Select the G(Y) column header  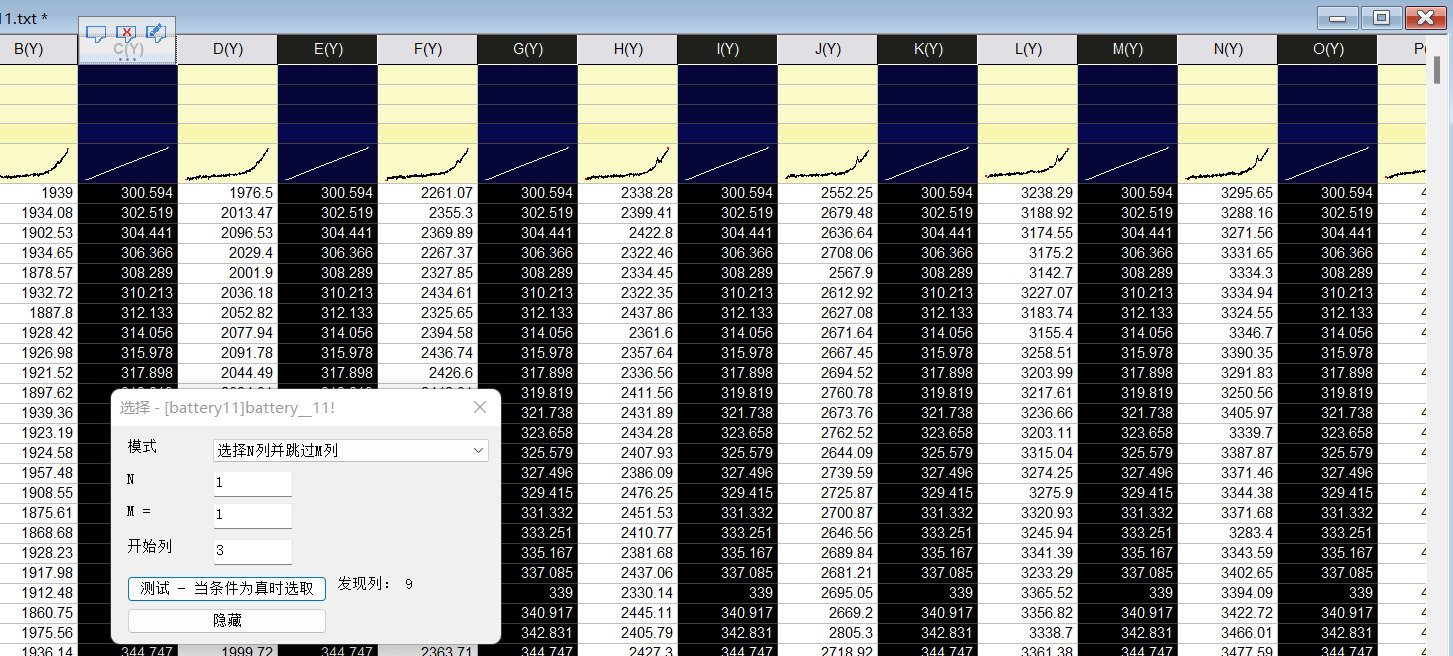click(527, 49)
